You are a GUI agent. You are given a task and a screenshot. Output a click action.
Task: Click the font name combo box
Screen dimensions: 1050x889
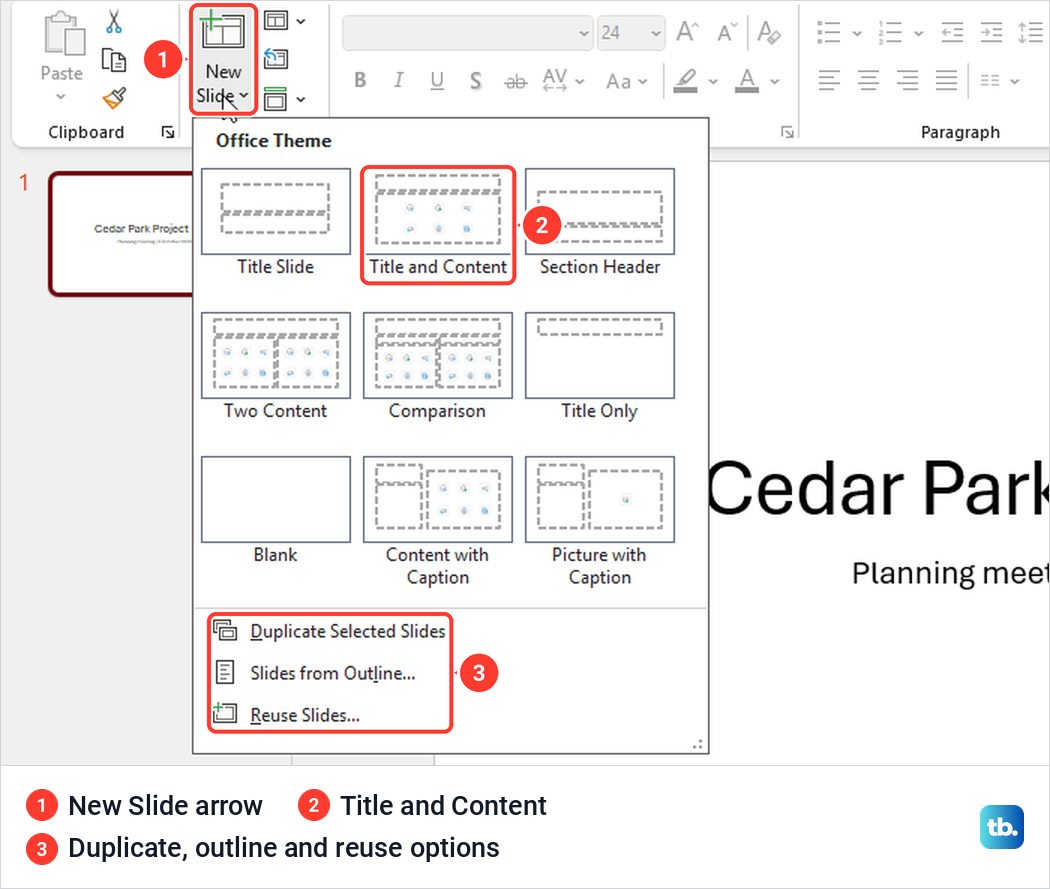(467, 33)
